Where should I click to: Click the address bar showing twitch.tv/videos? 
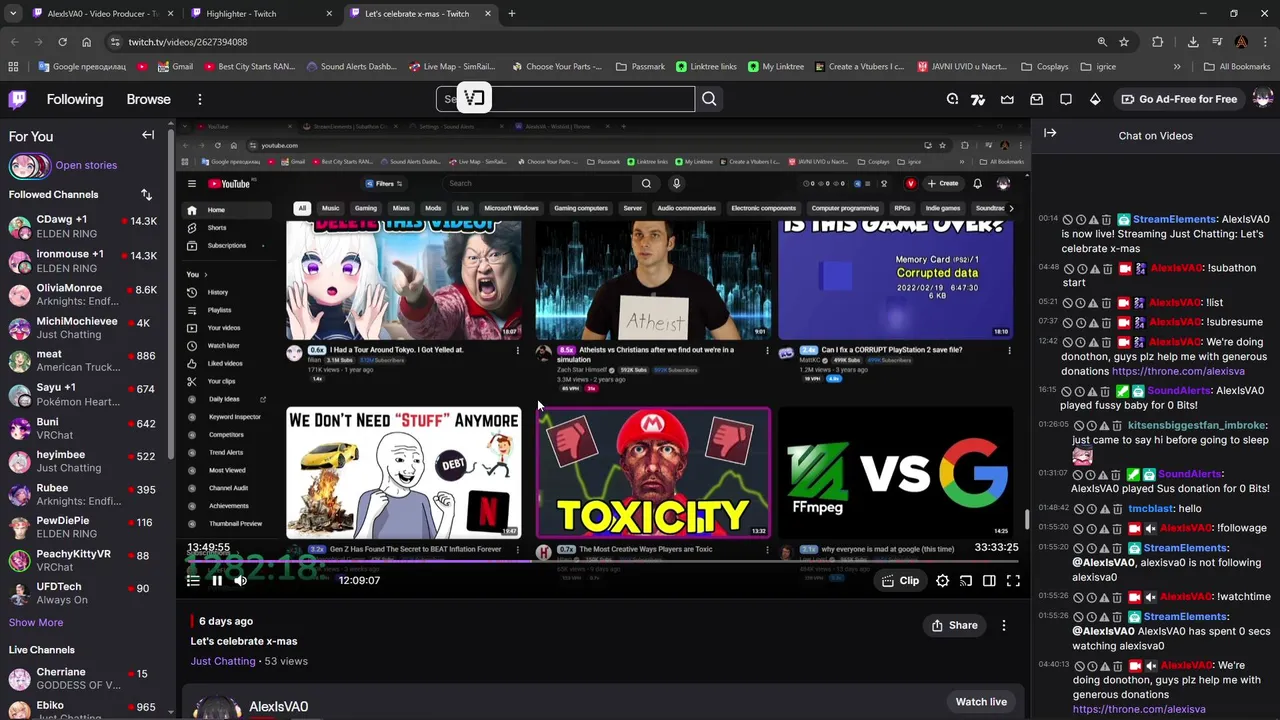pyautogui.click(x=600, y=42)
